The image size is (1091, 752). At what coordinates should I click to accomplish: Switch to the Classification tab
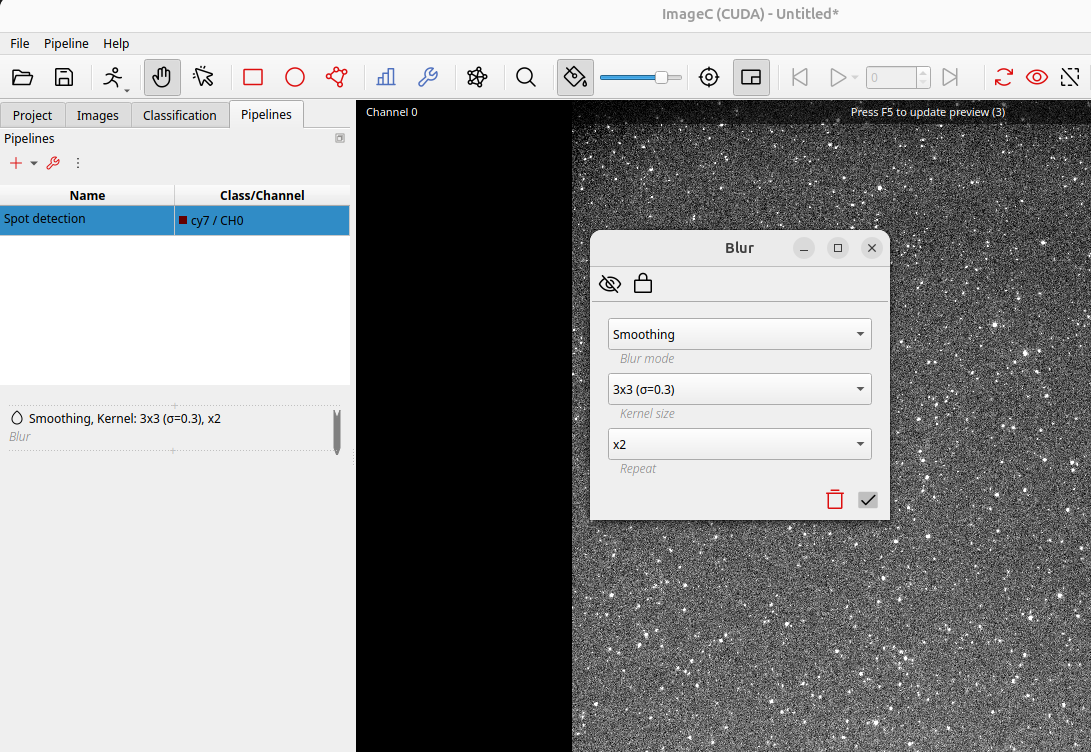(179, 115)
